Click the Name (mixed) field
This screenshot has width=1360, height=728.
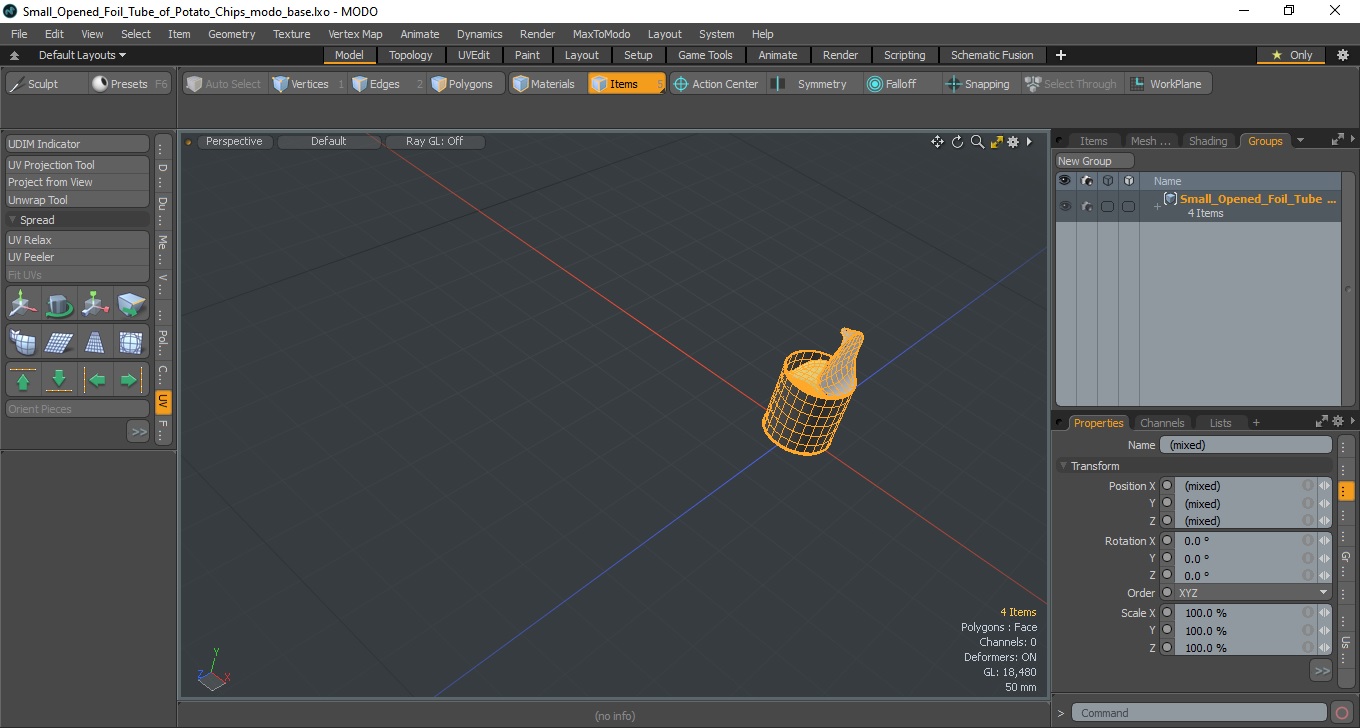[x=1246, y=445]
